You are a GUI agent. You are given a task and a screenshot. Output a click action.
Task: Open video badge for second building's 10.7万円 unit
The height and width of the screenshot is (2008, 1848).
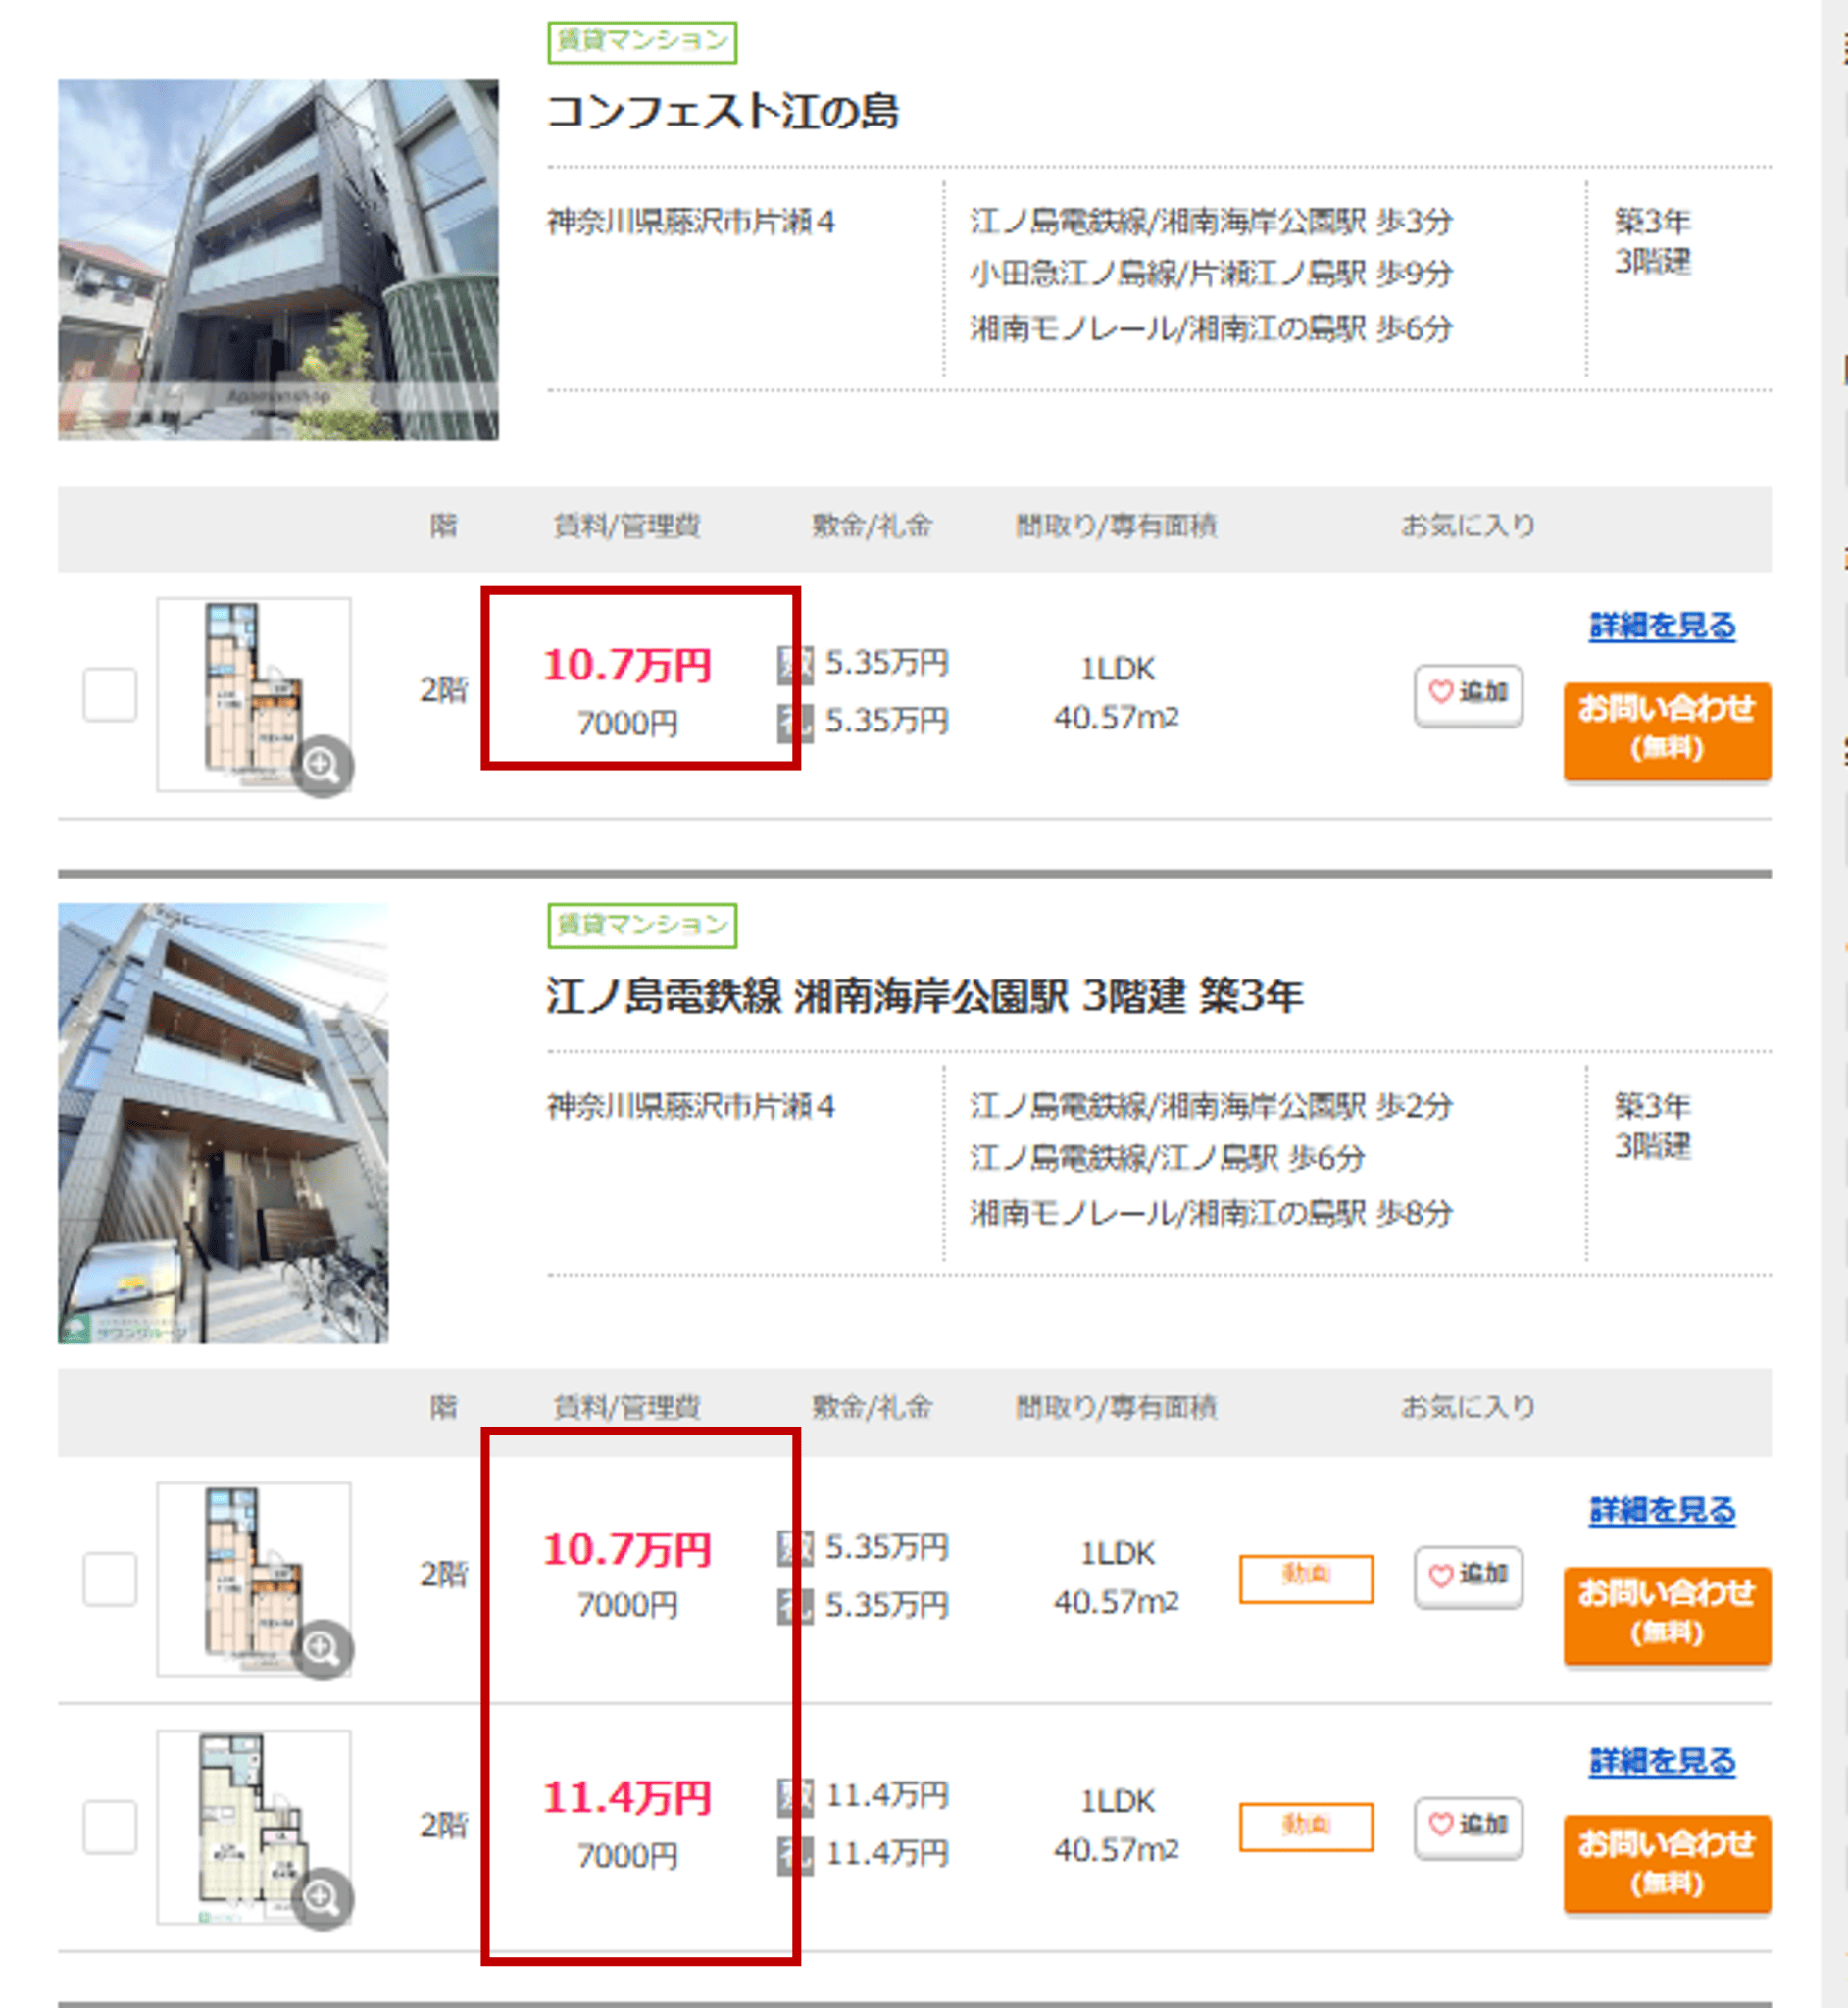(x=1306, y=1578)
